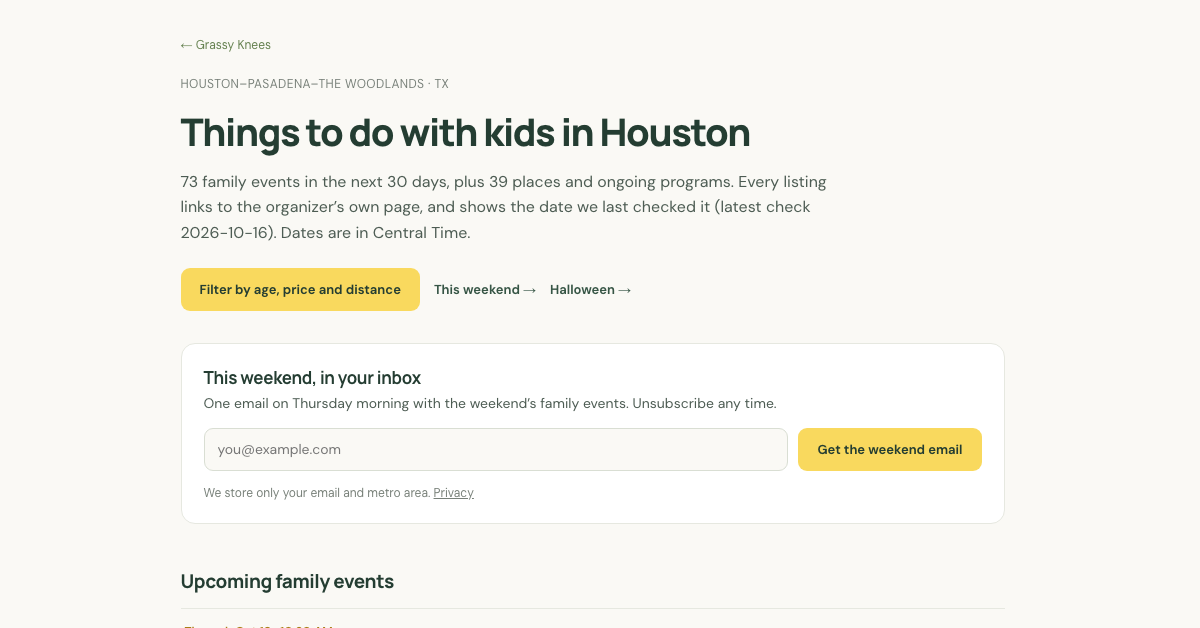Click the Upcoming family events heading
1200x628 pixels.
[x=287, y=581]
